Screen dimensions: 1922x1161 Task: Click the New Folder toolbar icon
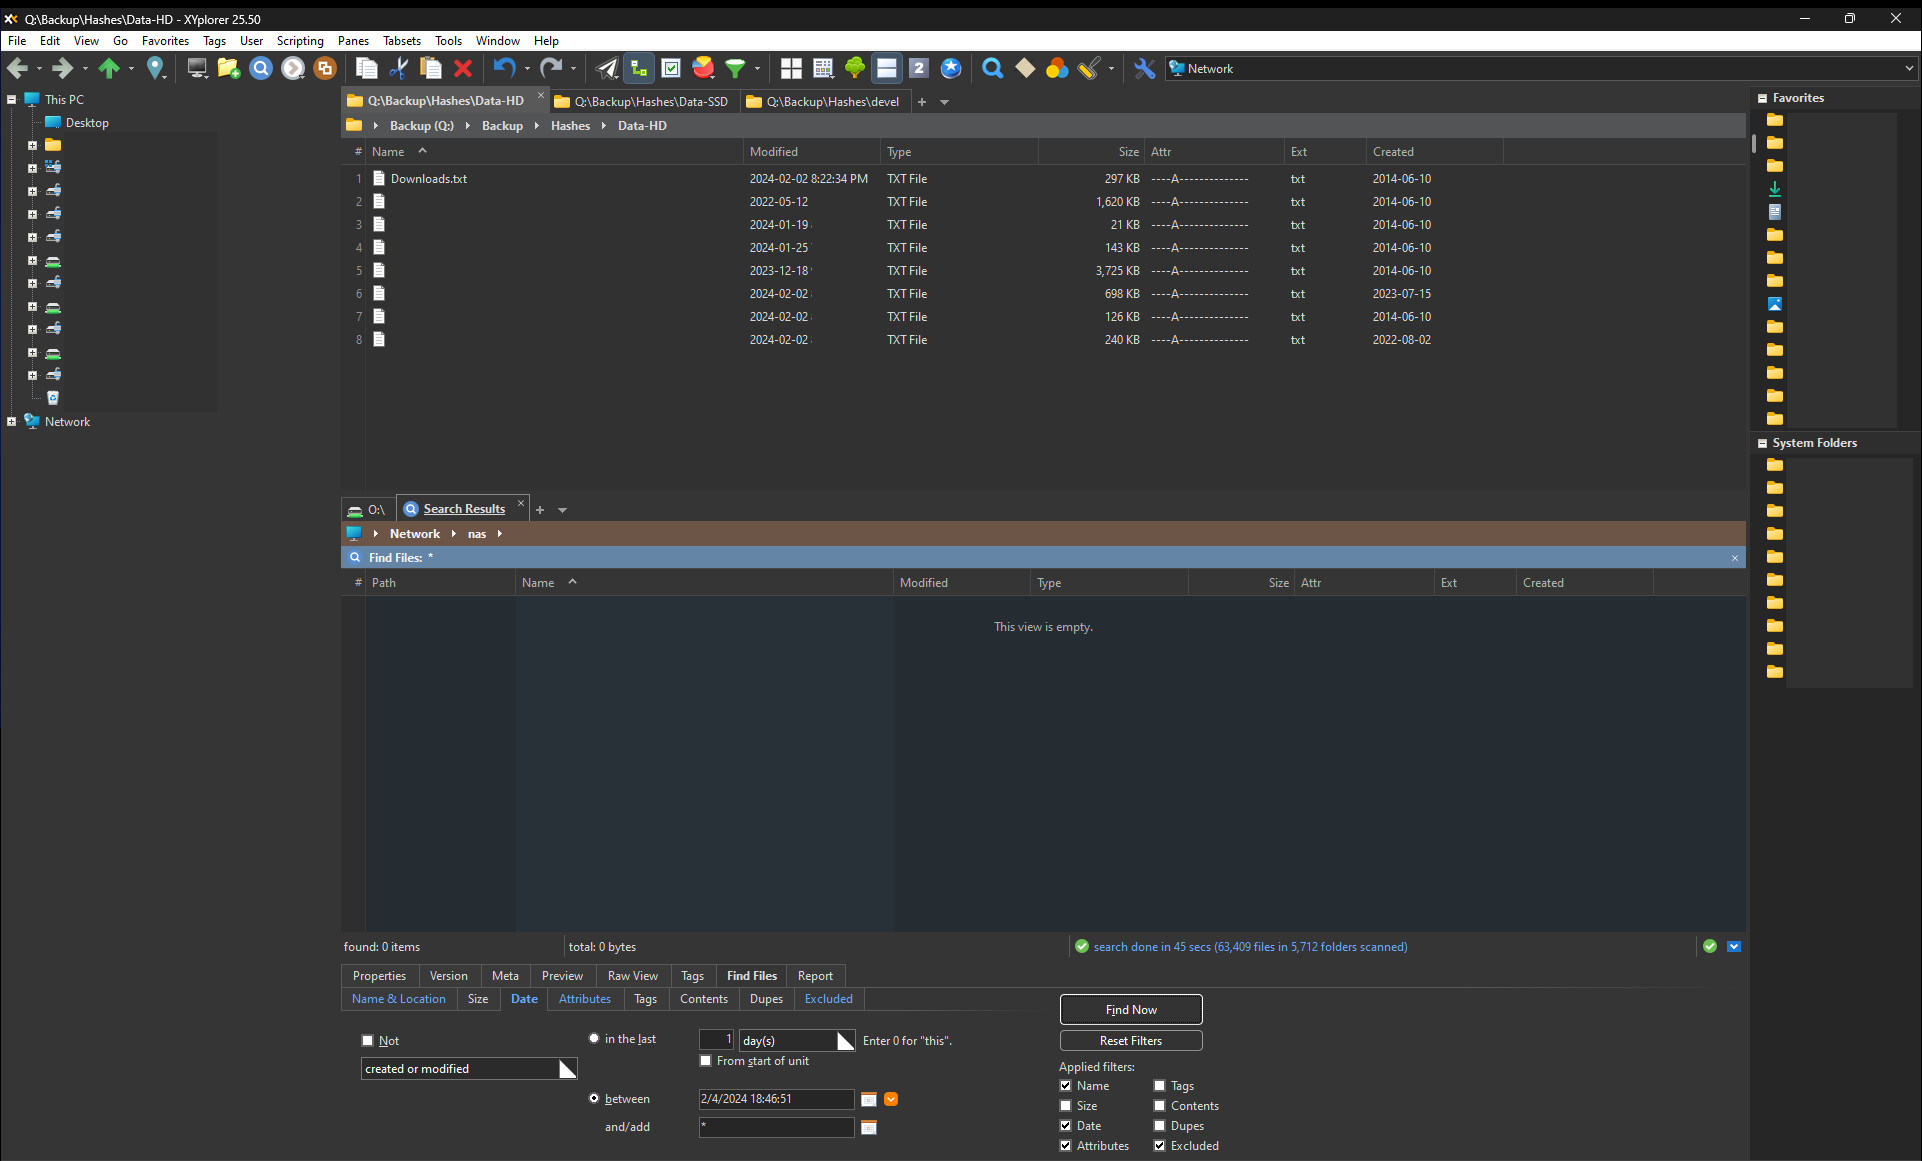point(228,68)
